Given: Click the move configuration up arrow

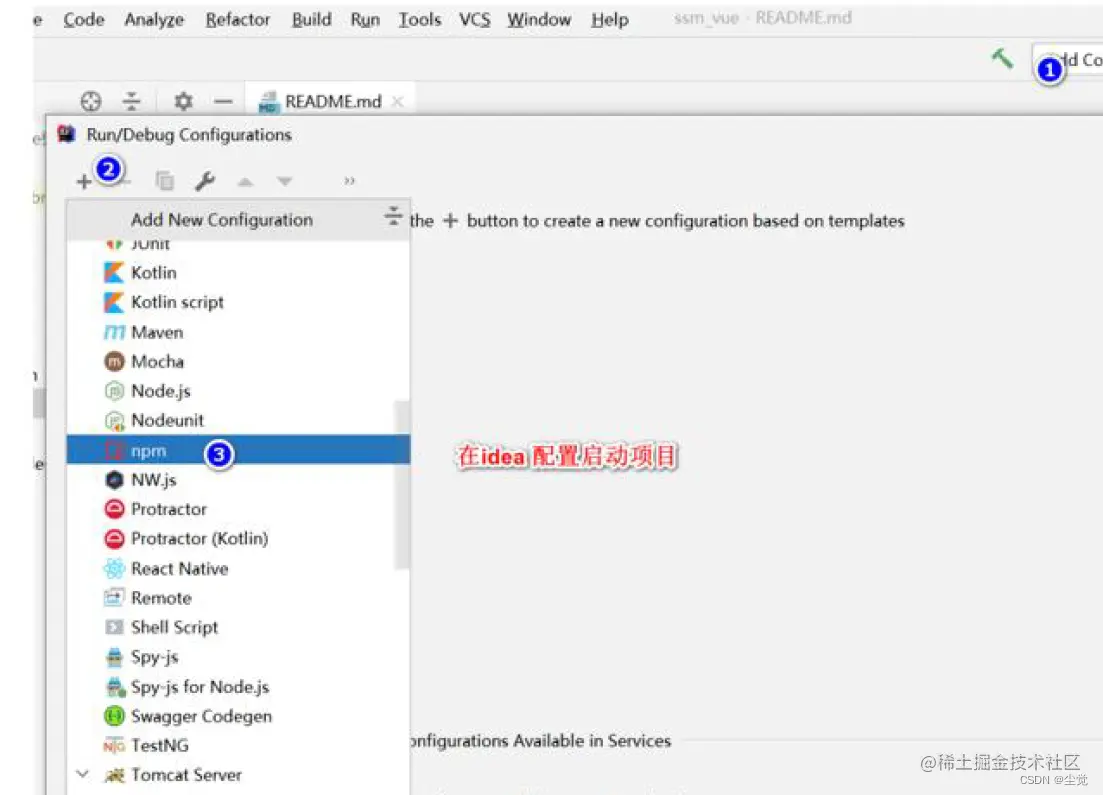Looking at the screenshot, I should point(245,182).
